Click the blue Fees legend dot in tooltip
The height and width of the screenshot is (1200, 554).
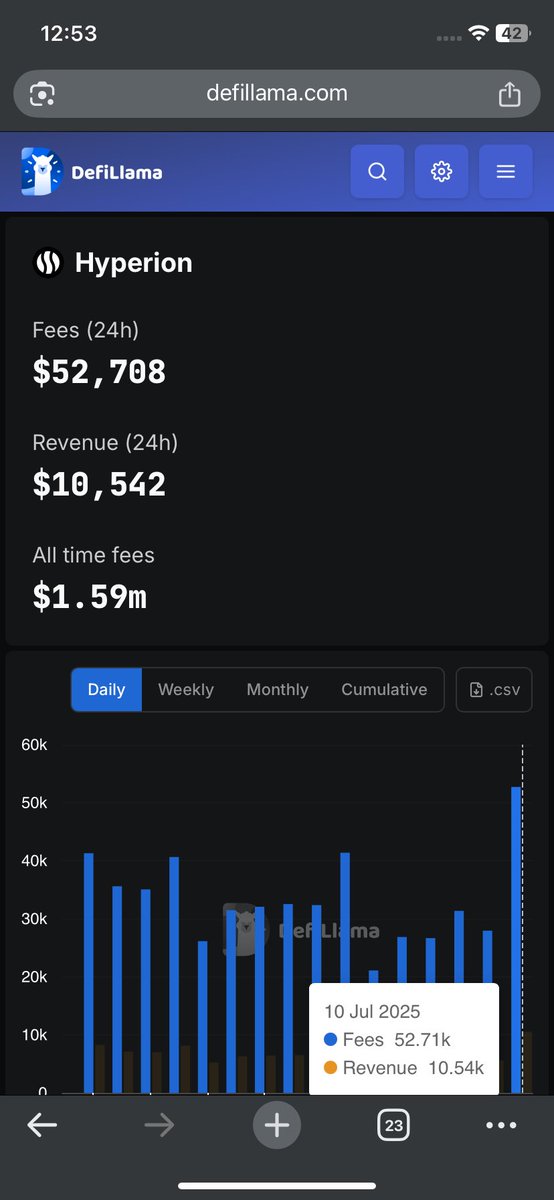pos(331,1040)
